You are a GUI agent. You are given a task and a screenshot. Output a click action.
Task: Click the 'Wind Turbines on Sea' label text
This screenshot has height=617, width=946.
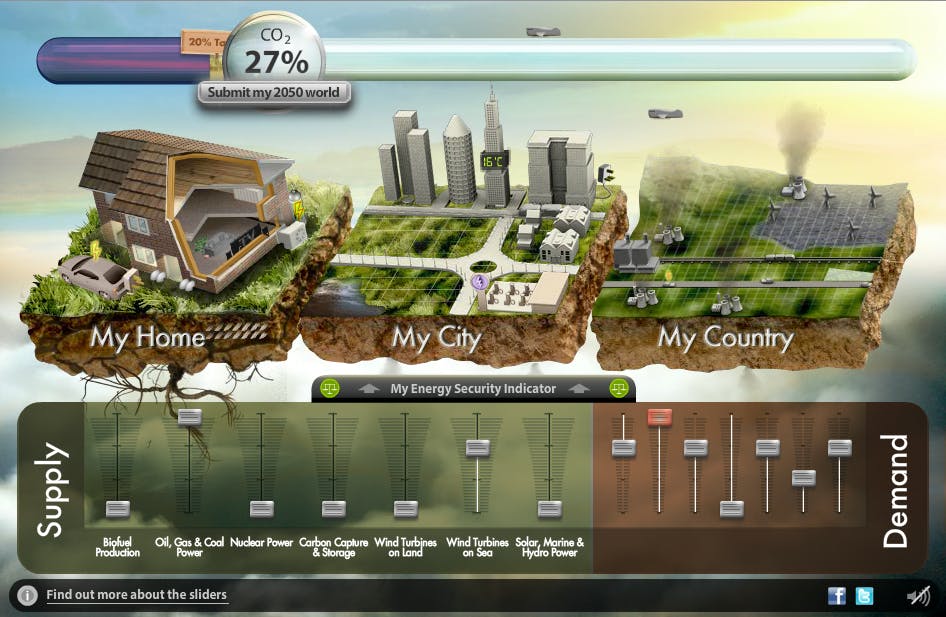pyautogui.click(x=477, y=547)
